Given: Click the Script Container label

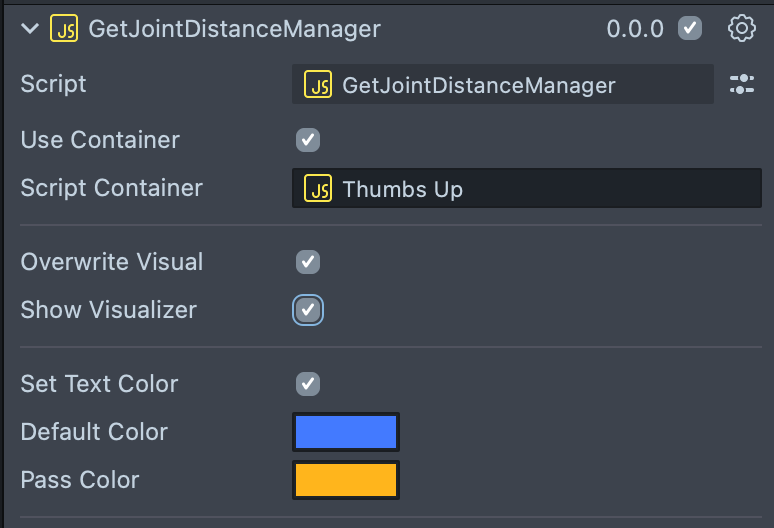Looking at the screenshot, I should [111, 188].
